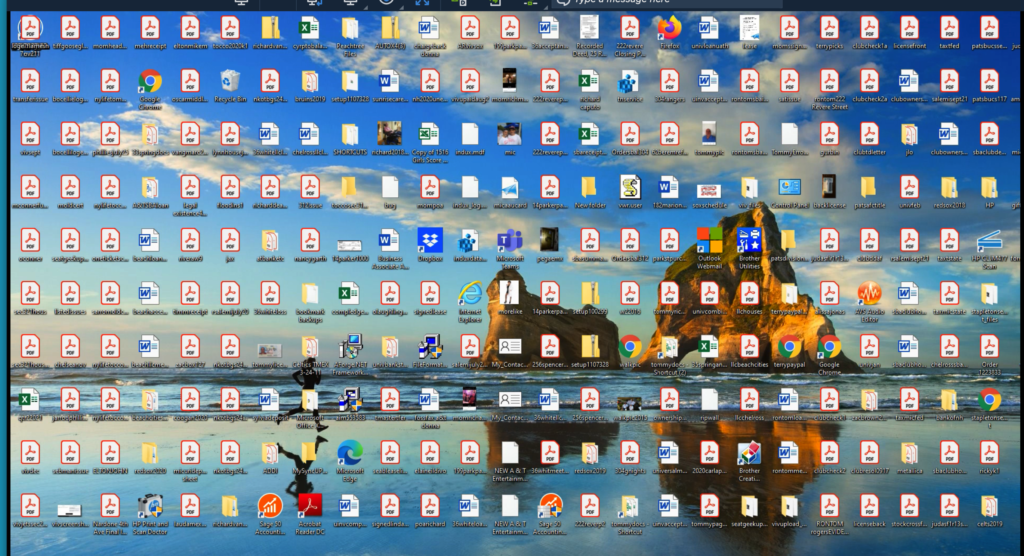The image size is (1024, 556).
Task: Select the licensefront PDF file
Action: click(909, 29)
